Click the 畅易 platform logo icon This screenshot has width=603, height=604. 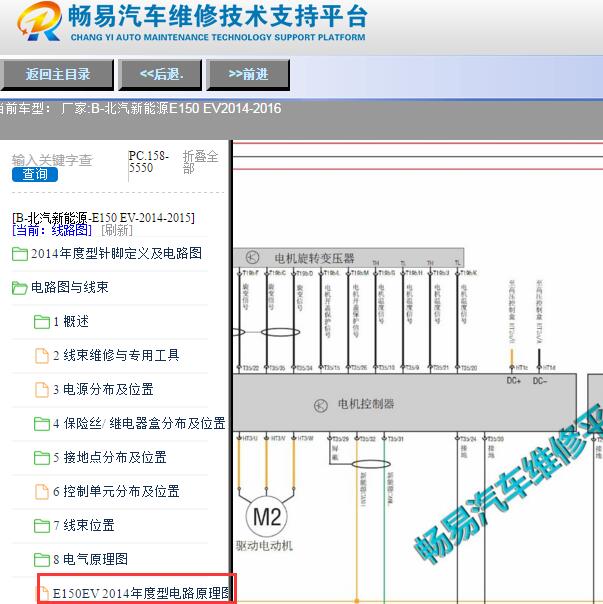[x=39, y=21]
